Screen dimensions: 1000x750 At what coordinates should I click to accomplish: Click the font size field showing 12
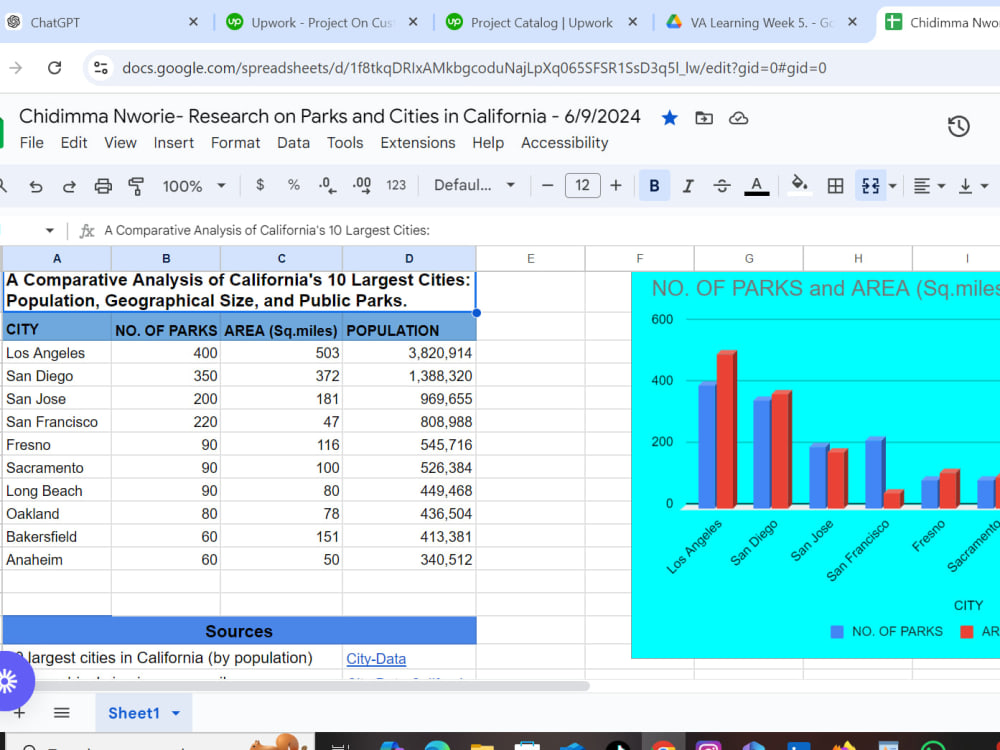582,186
